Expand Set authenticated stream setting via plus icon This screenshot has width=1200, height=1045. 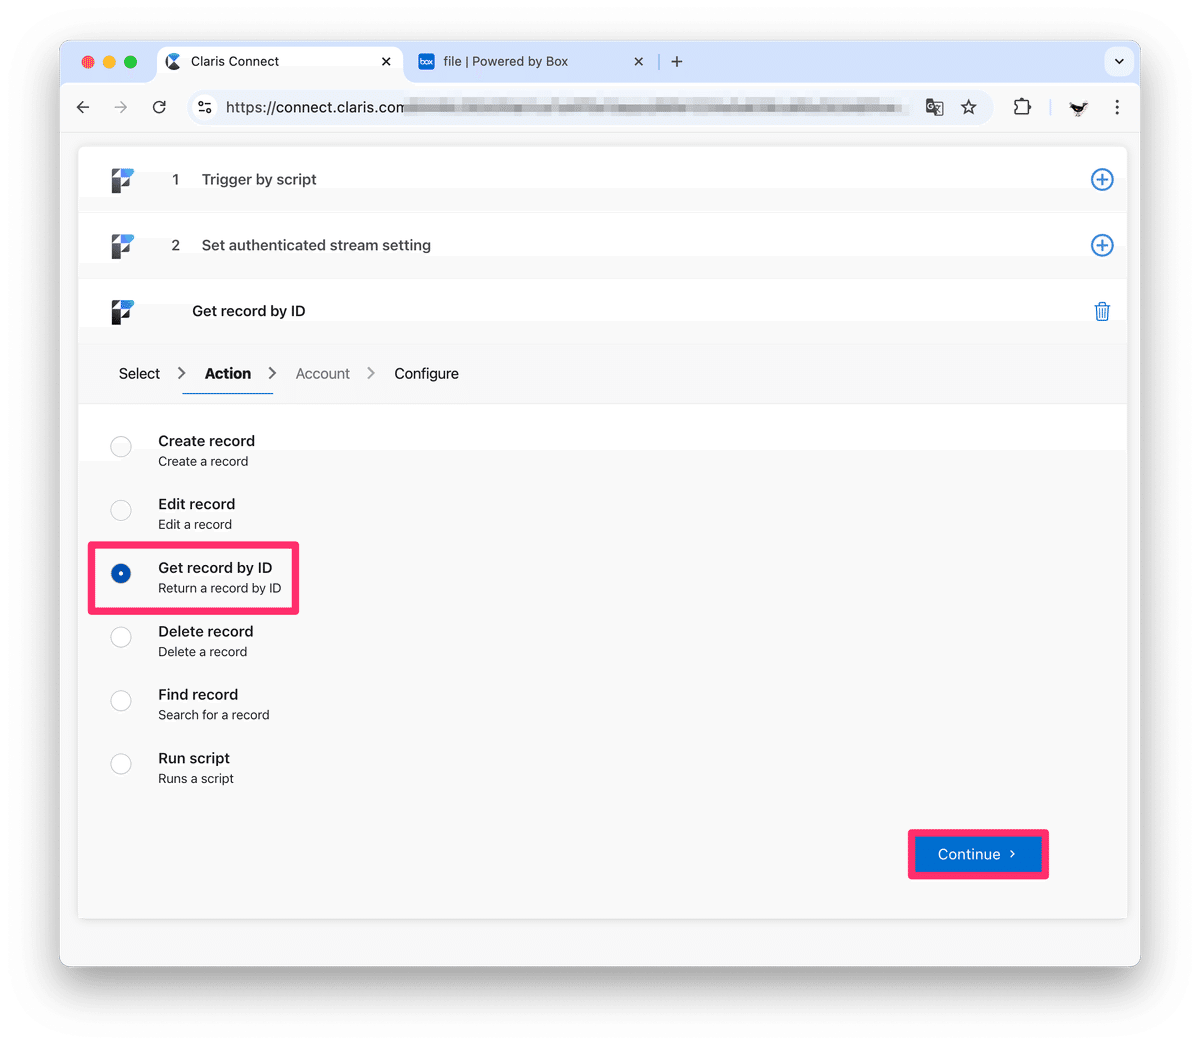tap(1102, 245)
